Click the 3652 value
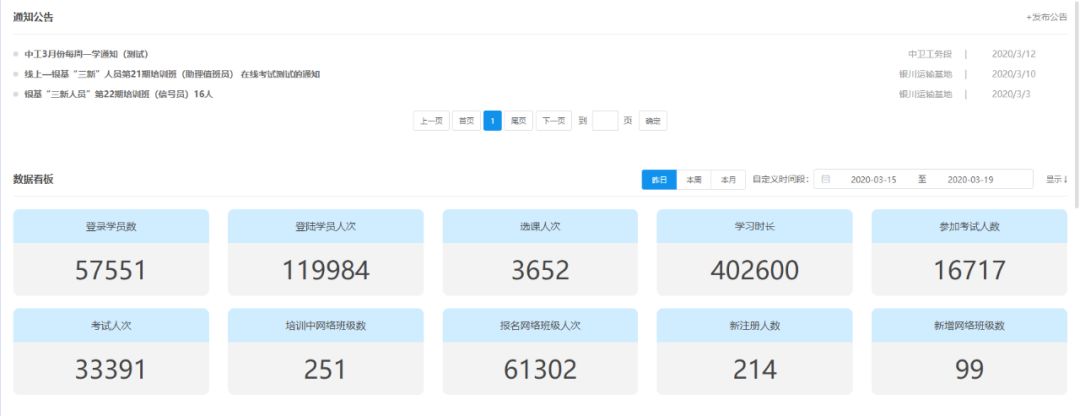The width and height of the screenshot is (1080, 416). 540,270
